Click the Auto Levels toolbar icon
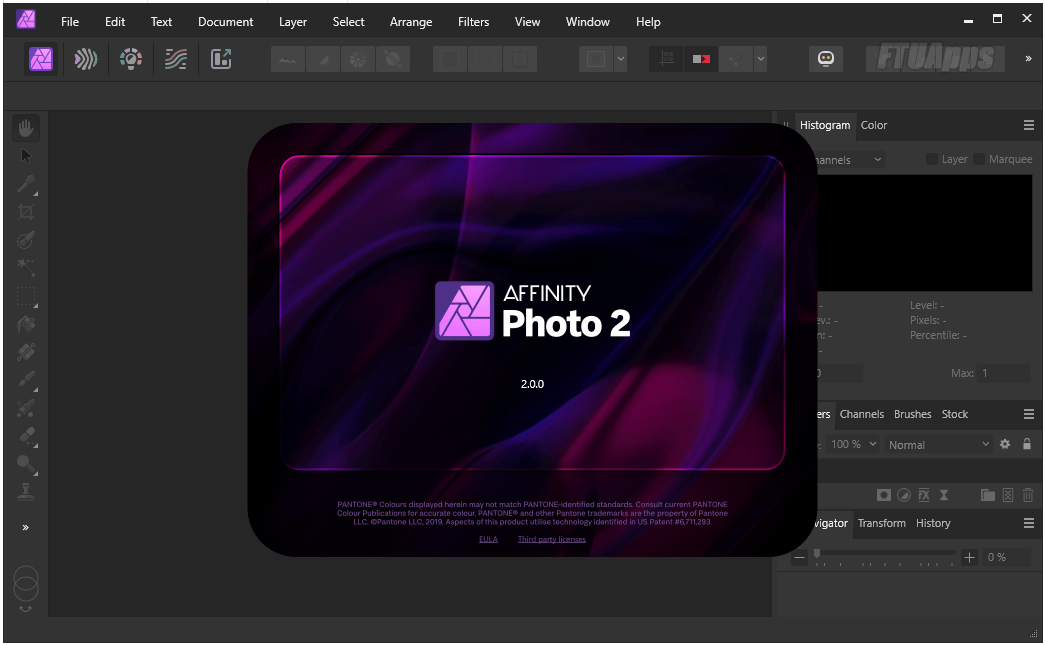This screenshot has height=645, width=1045. 288,59
